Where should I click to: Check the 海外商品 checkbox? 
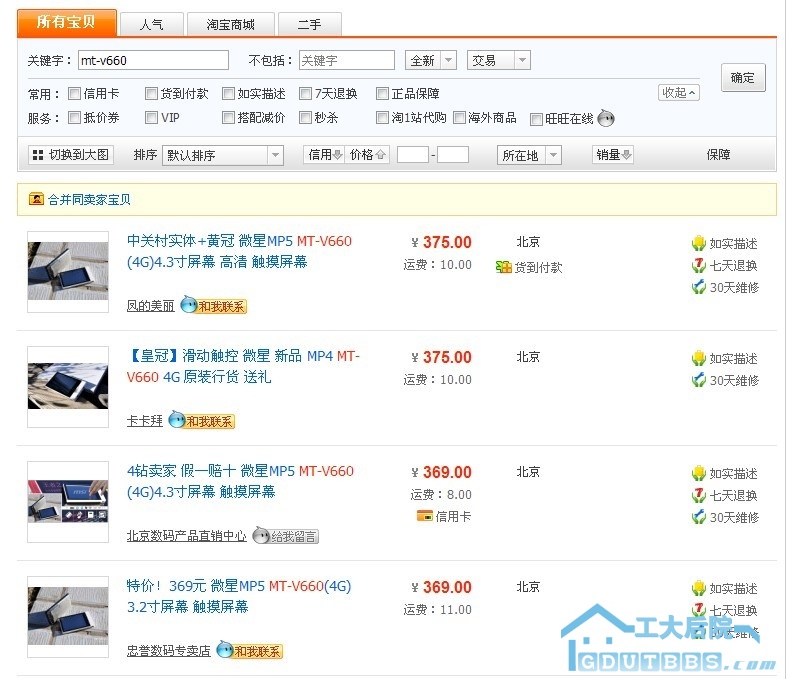[x=459, y=117]
